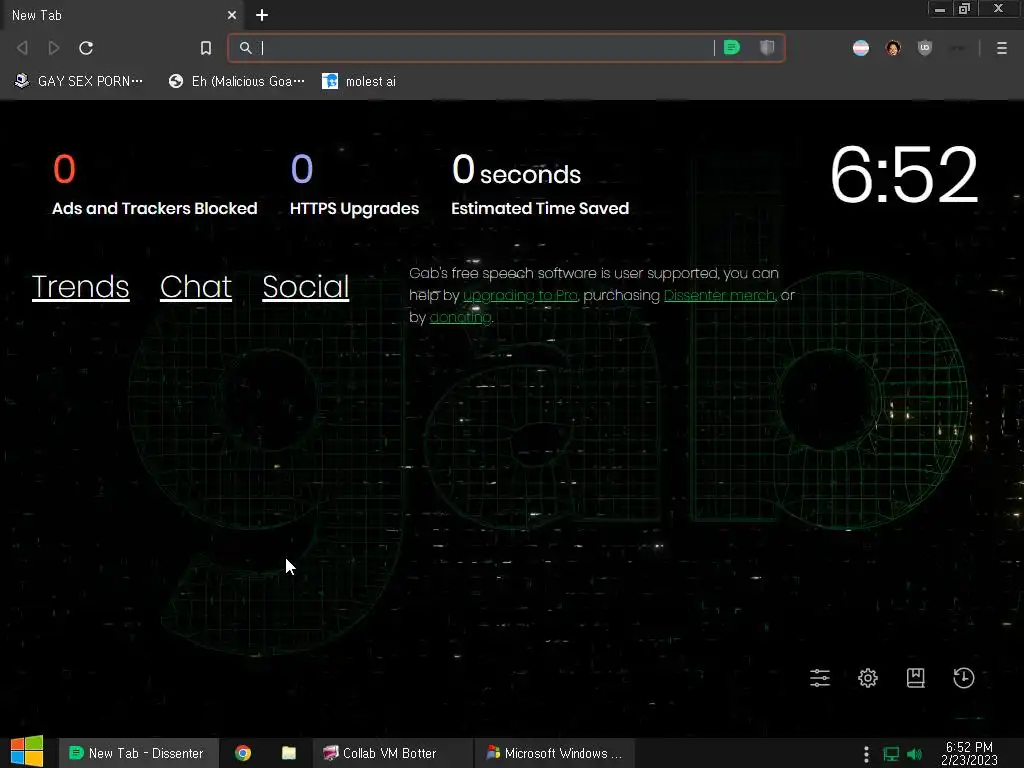Open bookmarks via the book icon
1024x768 pixels.
tap(916, 678)
